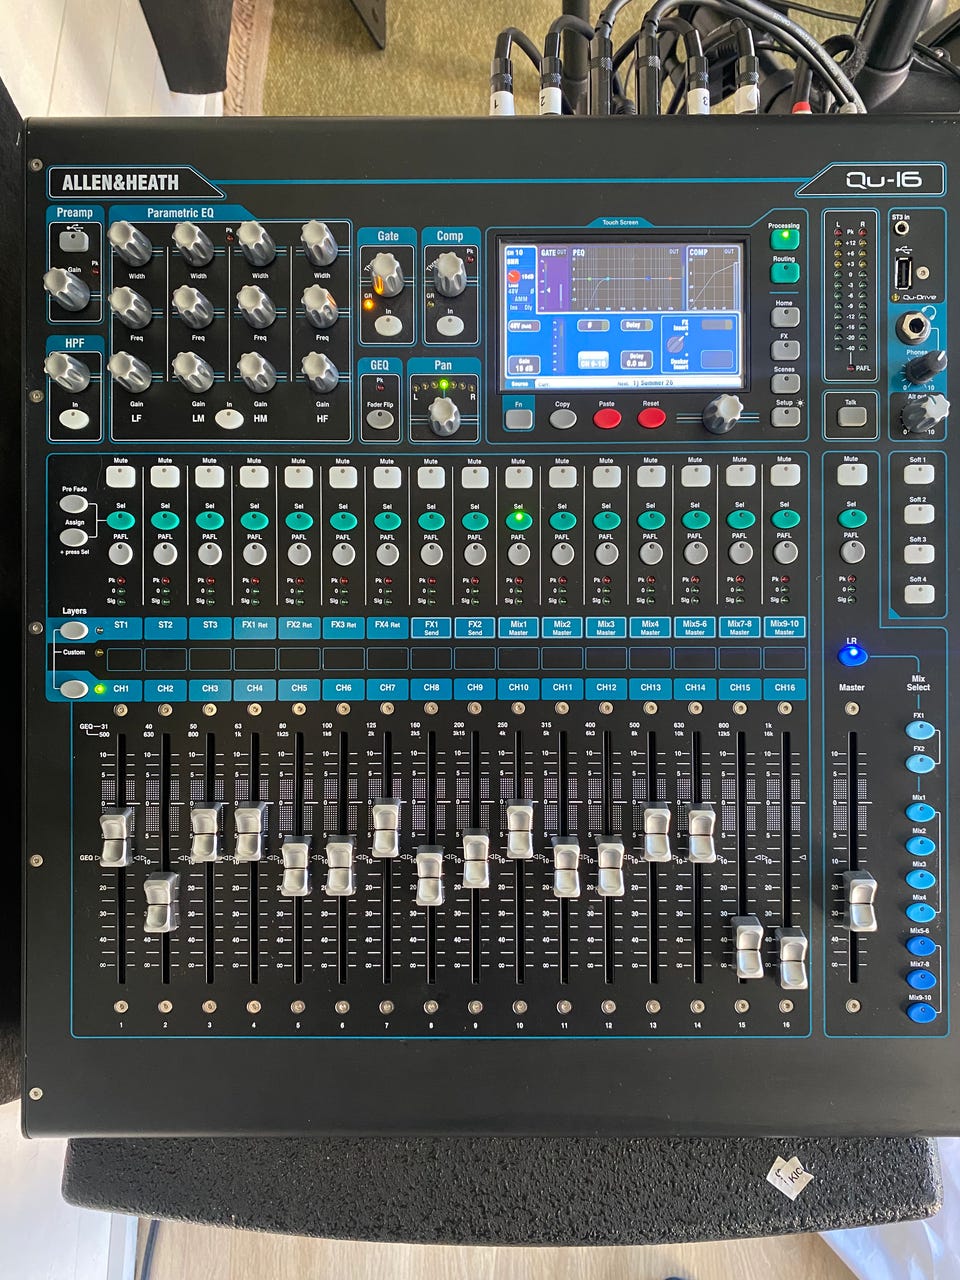Tap the Preamp USB source button
Image resolution: width=960 pixels, height=1280 pixels.
tap(73, 240)
